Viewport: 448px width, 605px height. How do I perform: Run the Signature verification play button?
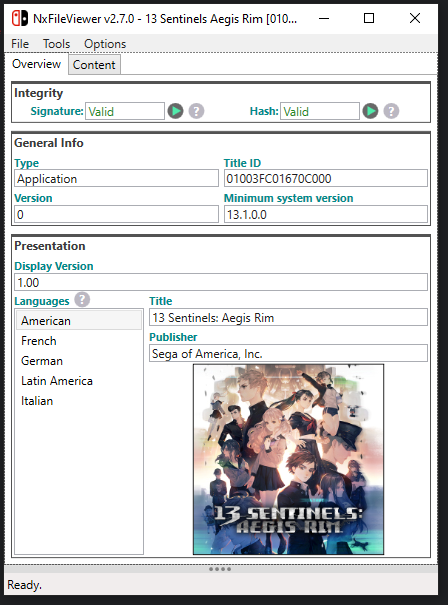[x=176, y=111]
